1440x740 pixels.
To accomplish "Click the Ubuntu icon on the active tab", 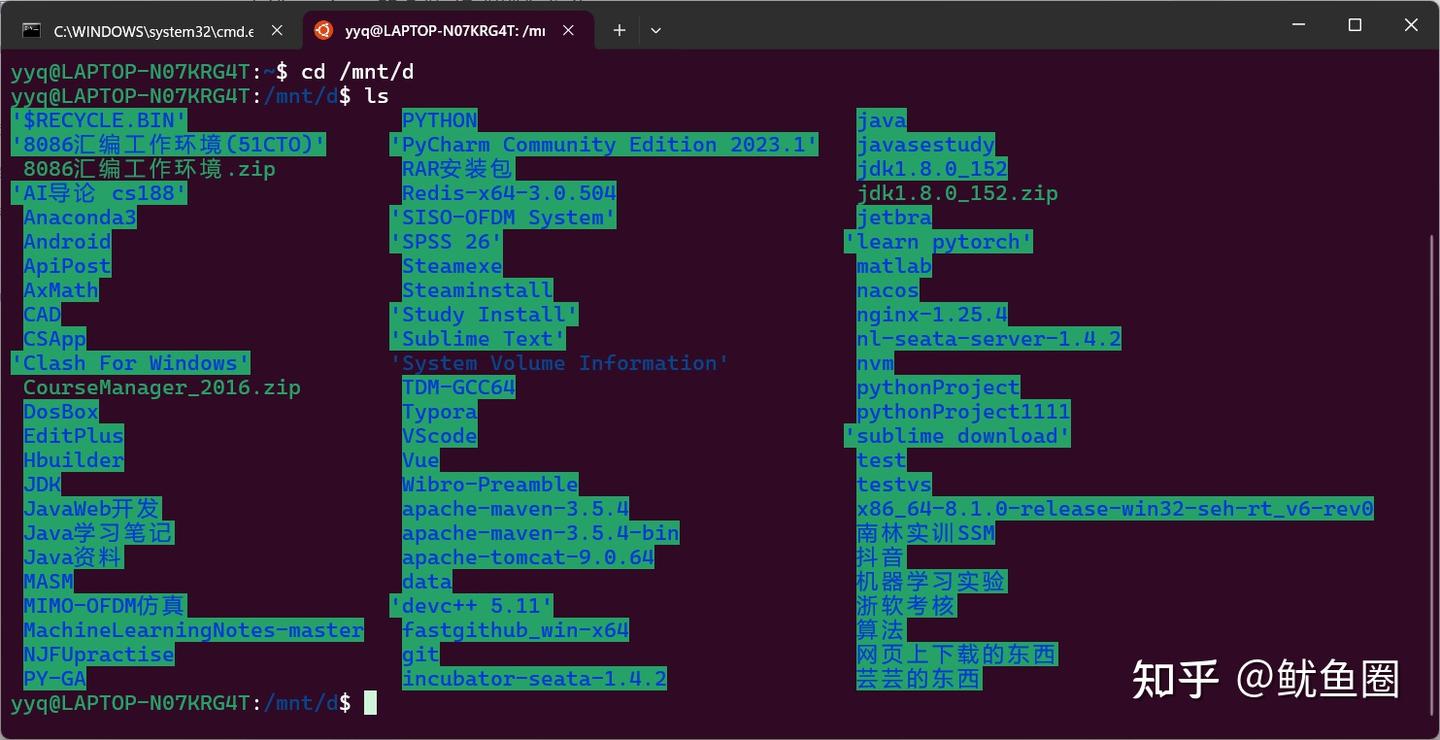I will coord(323,30).
